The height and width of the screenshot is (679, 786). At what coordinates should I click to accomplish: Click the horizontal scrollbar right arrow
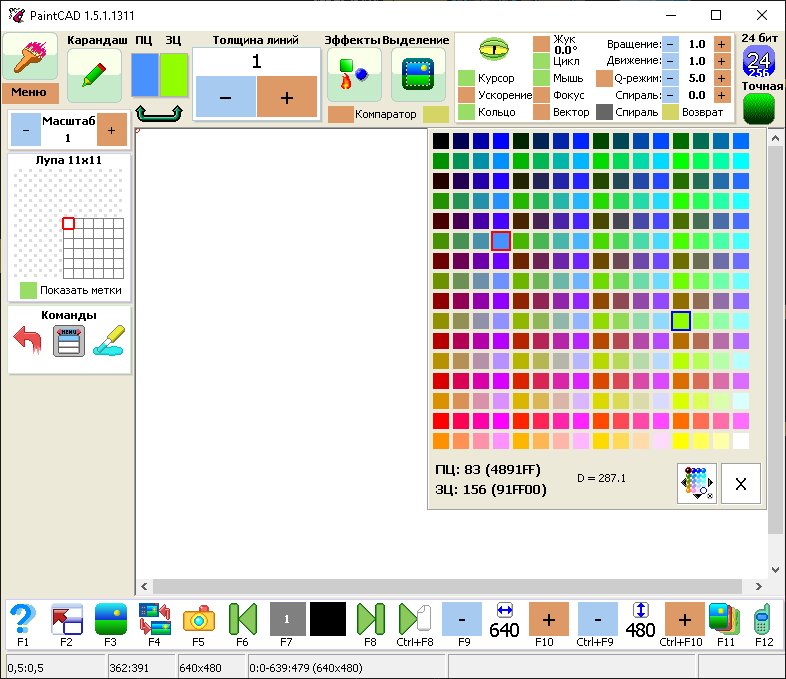point(758,587)
